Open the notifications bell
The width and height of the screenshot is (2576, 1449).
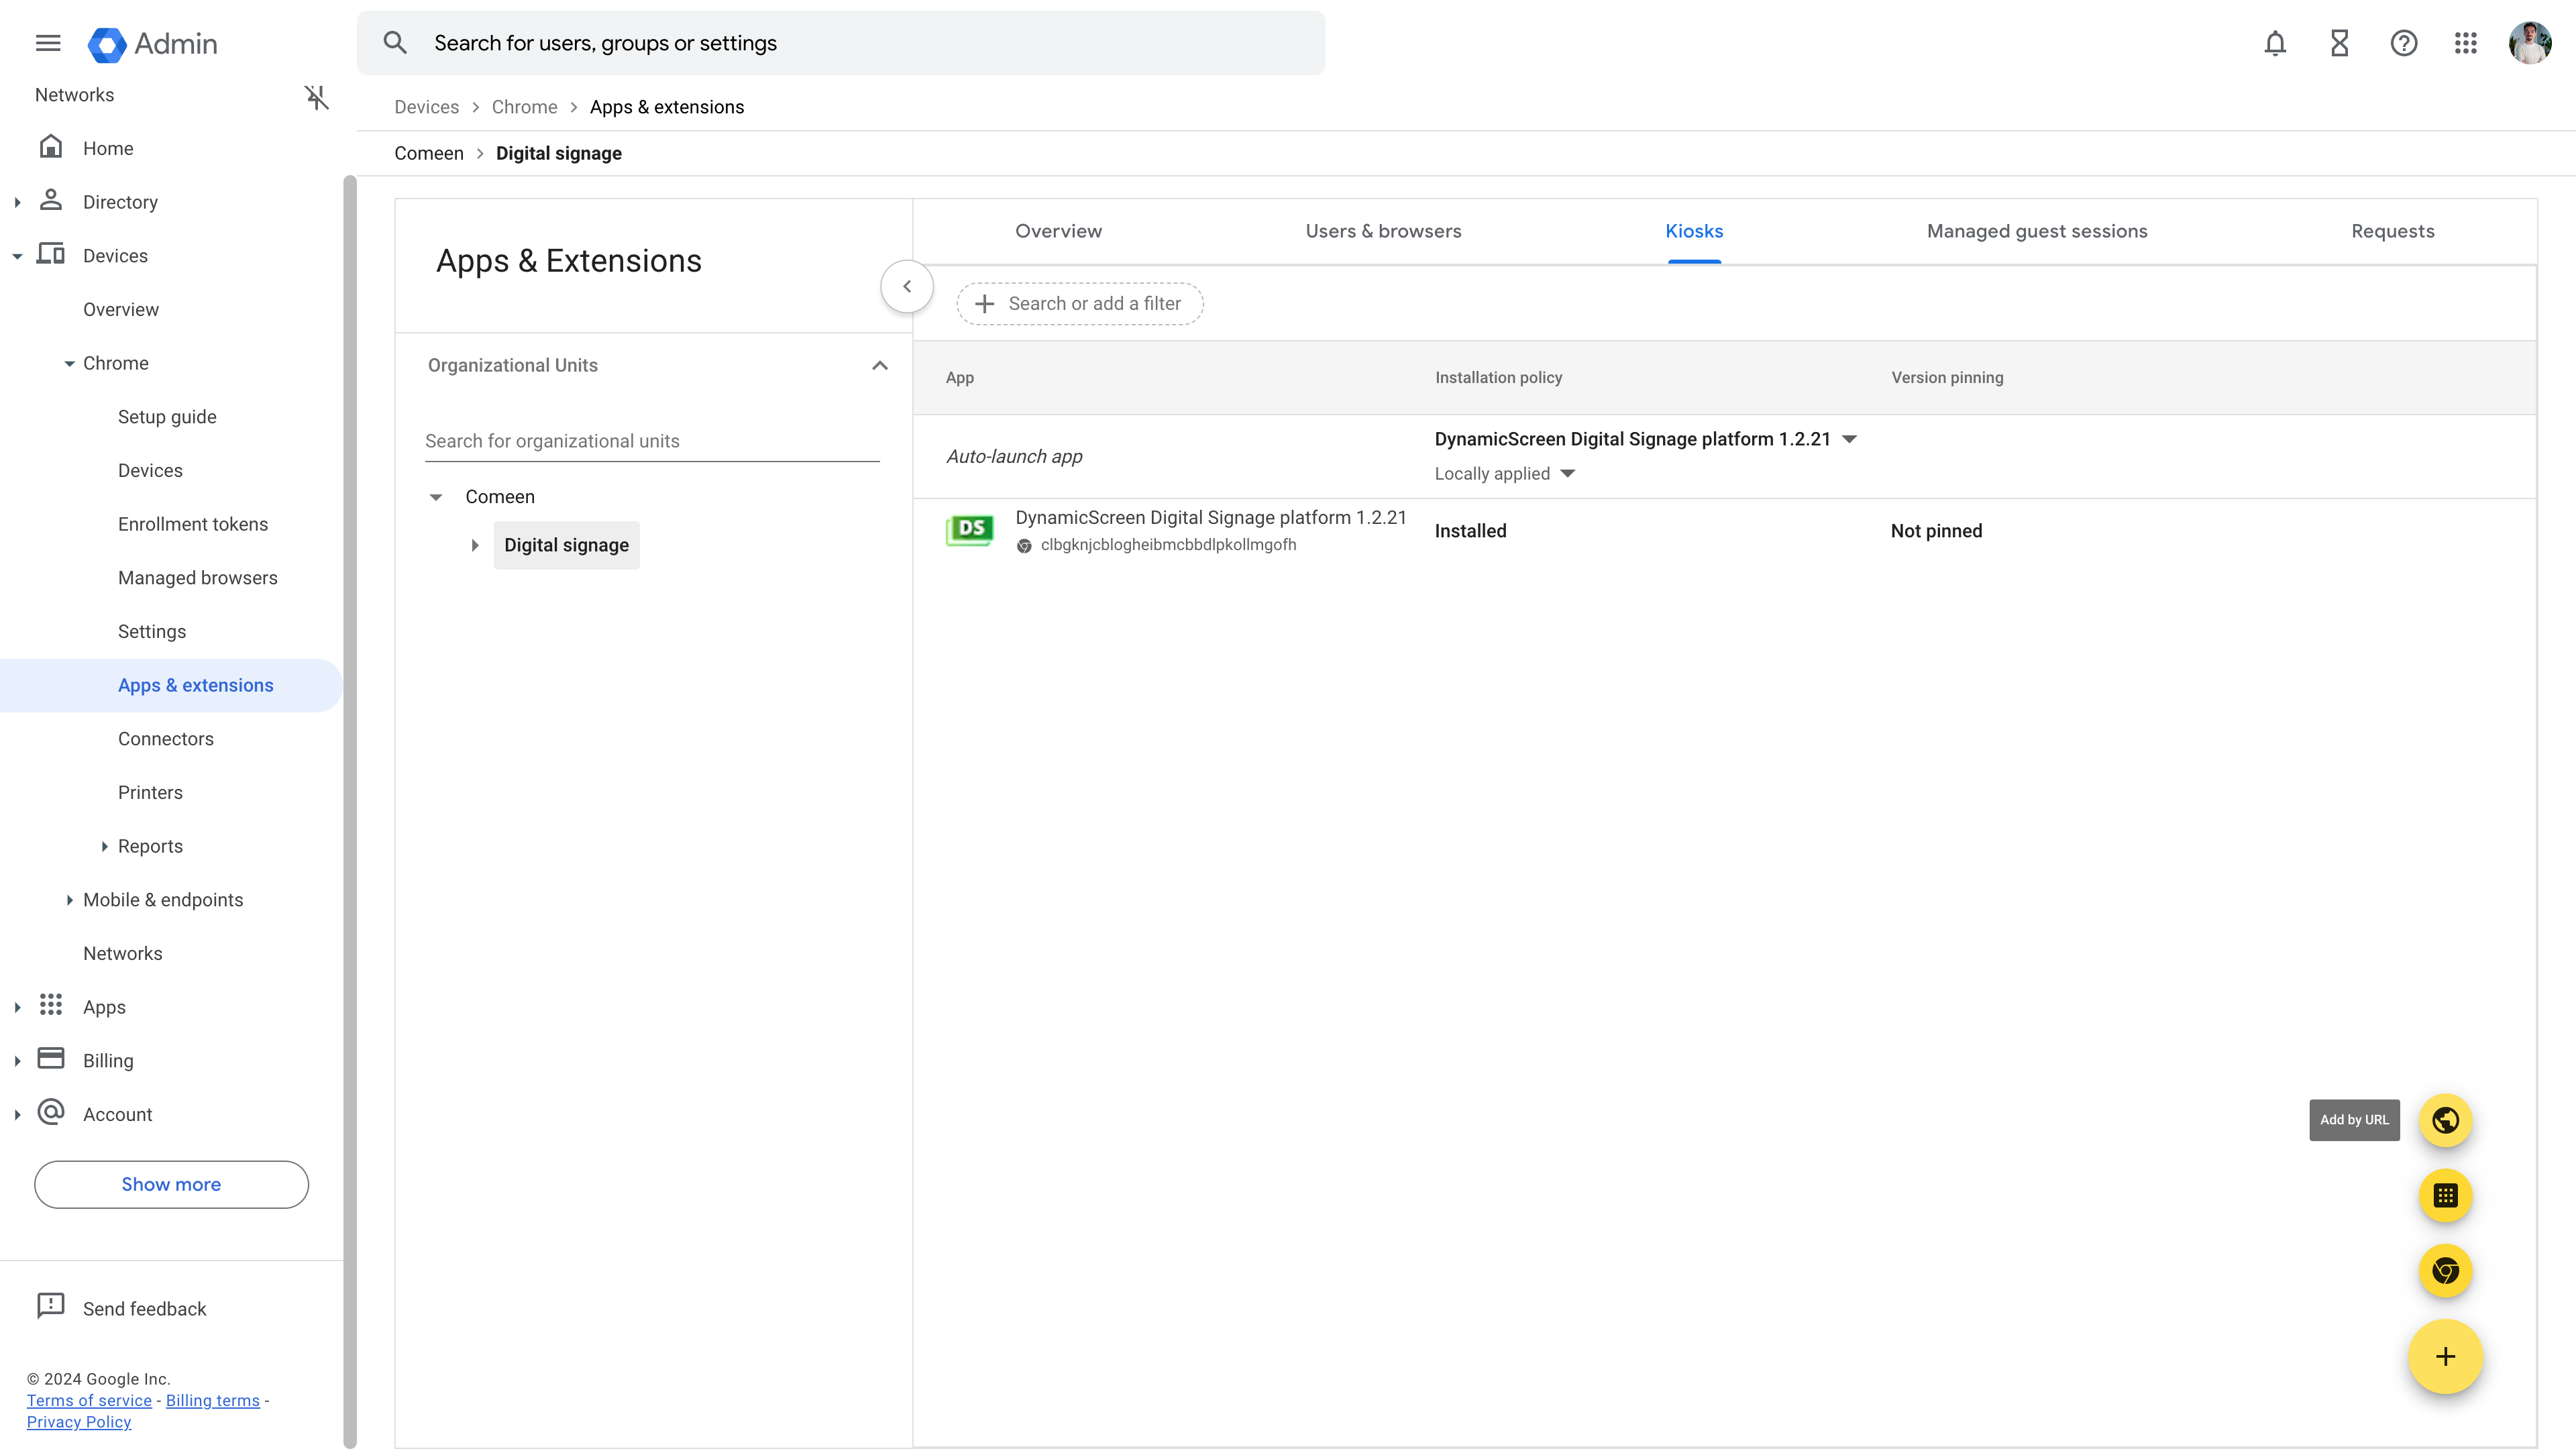pyautogui.click(x=2275, y=43)
